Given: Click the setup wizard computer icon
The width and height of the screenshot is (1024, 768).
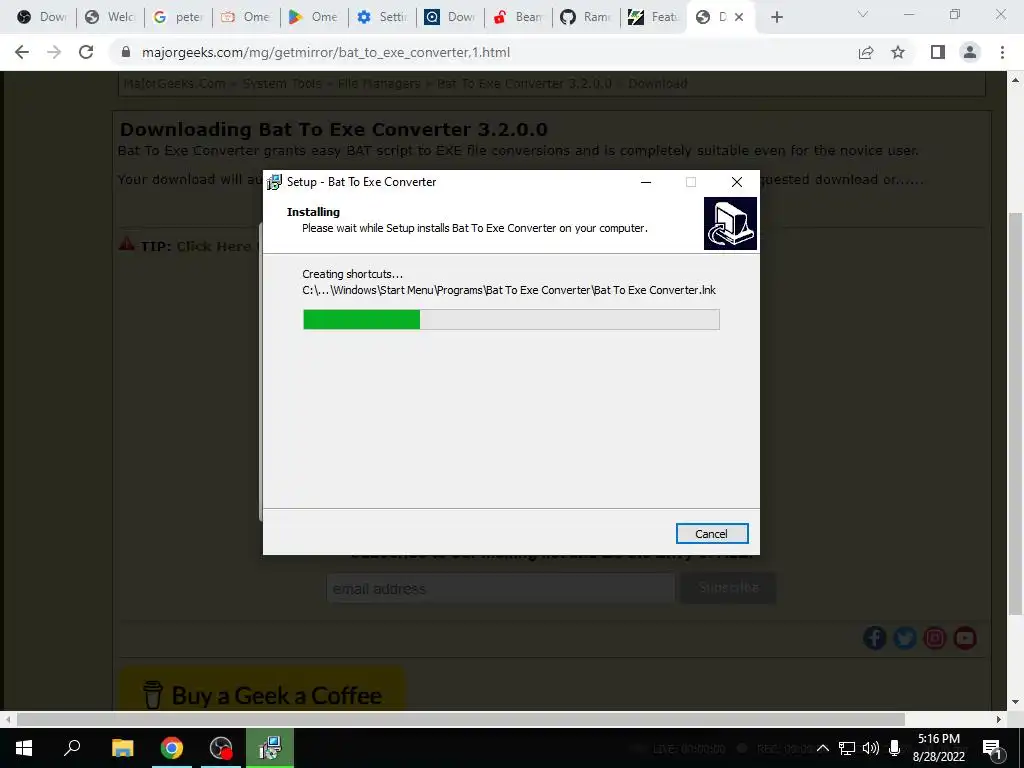Looking at the screenshot, I should coord(730,223).
